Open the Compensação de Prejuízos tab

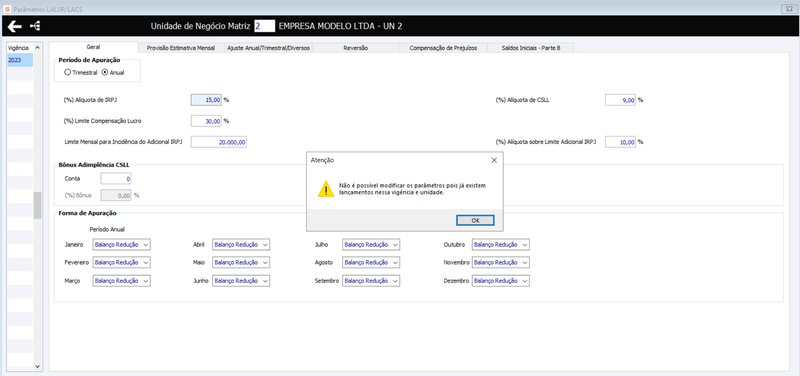pyautogui.click(x=443, y=48)
